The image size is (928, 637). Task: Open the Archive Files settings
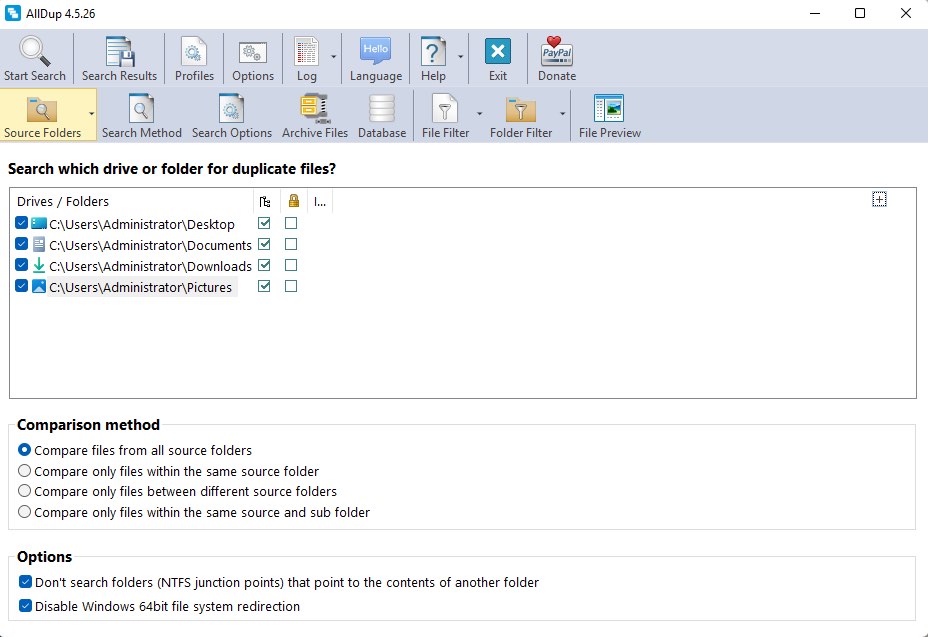coord(313,113)
